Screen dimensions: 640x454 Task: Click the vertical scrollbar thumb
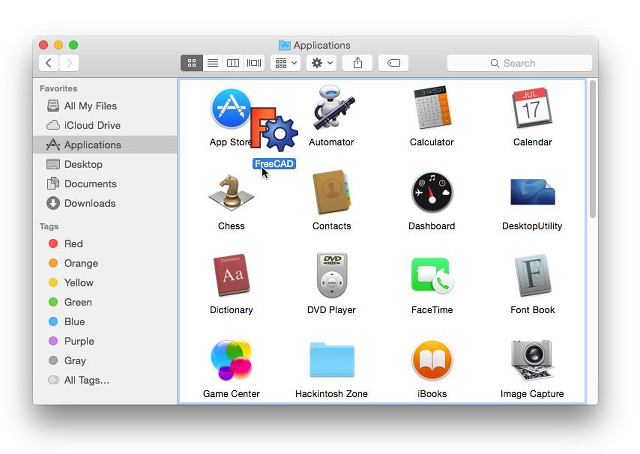click(593, 149)
